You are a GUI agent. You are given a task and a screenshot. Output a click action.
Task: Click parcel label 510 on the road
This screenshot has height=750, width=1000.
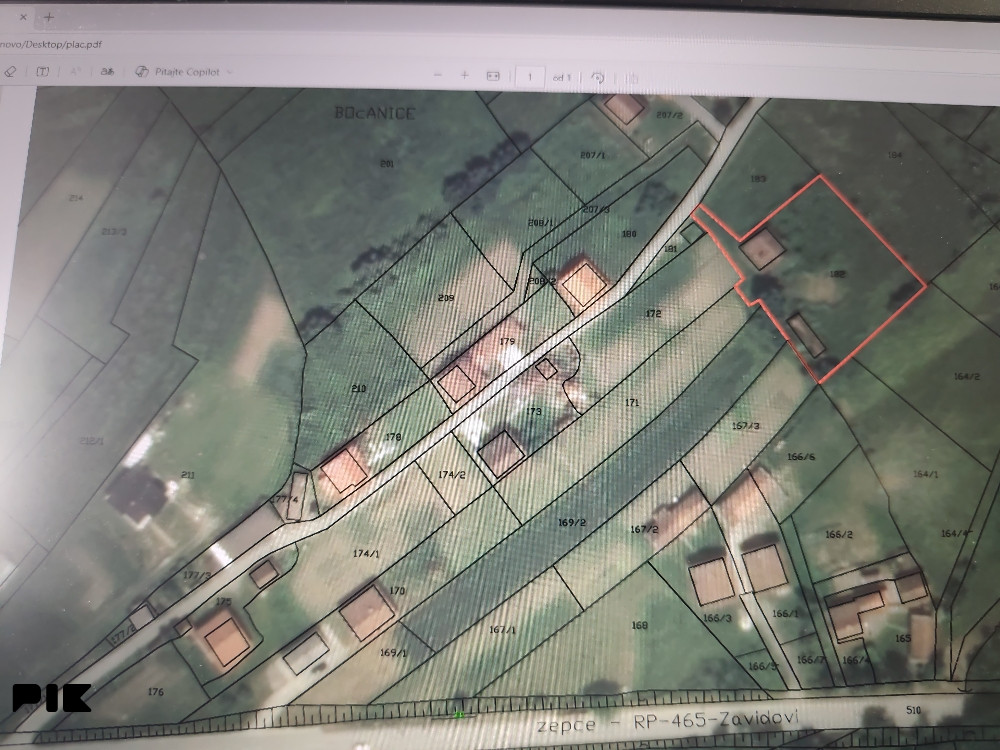(913, 710)
